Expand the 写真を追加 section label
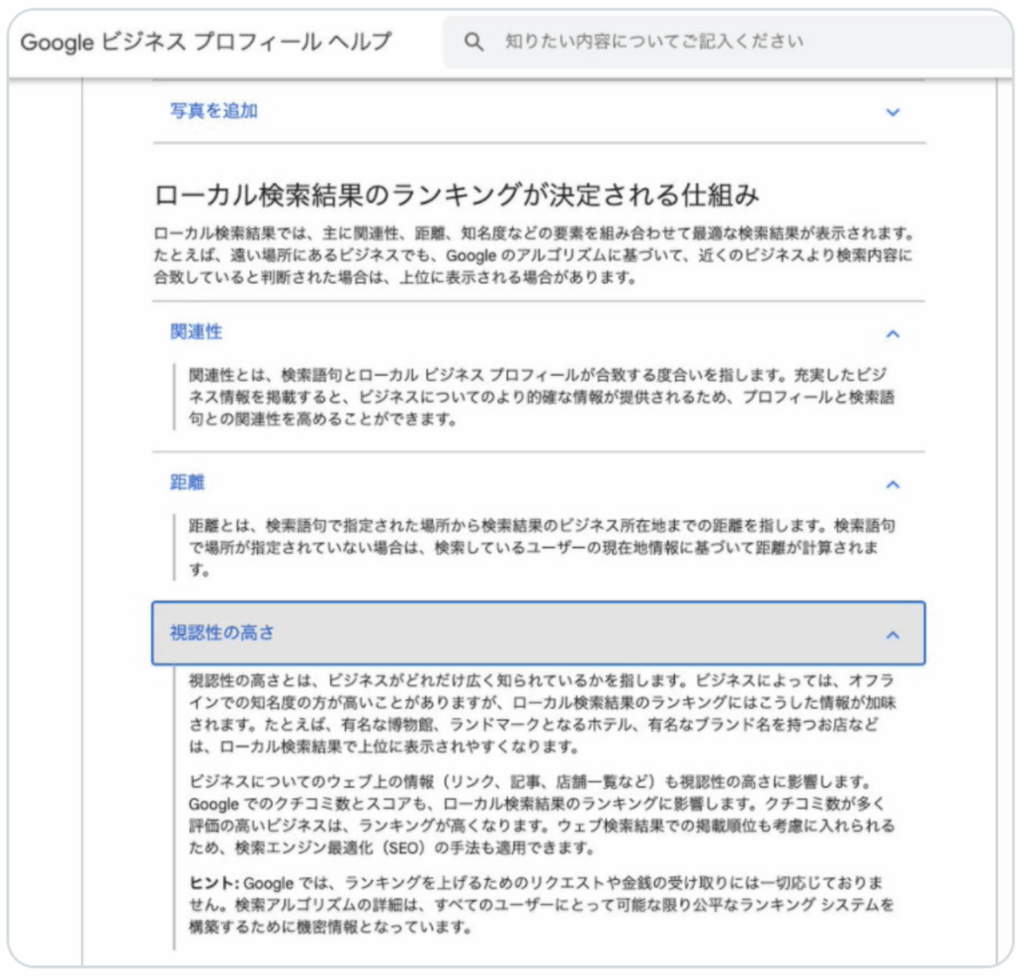 point(214,111)
